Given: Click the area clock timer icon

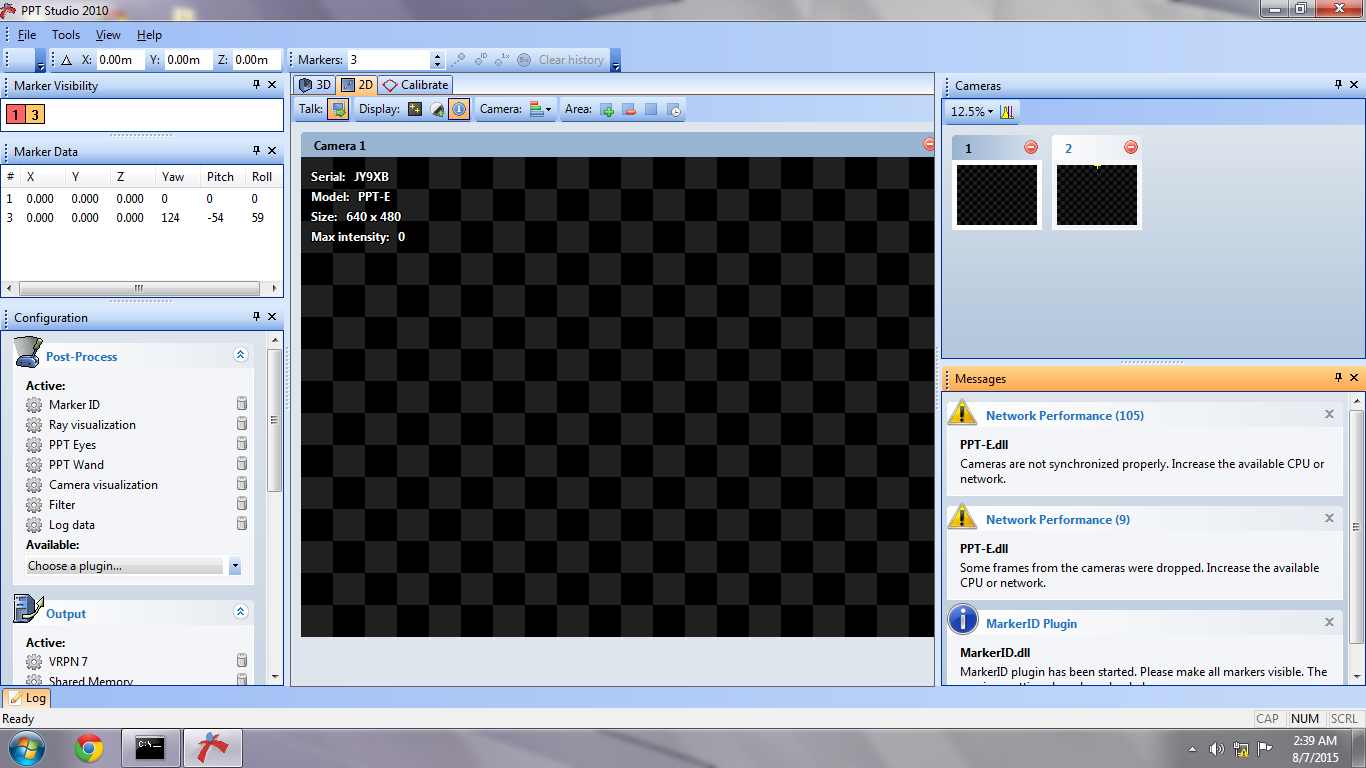Looking at the screenshot, I should tap(674, 109).
